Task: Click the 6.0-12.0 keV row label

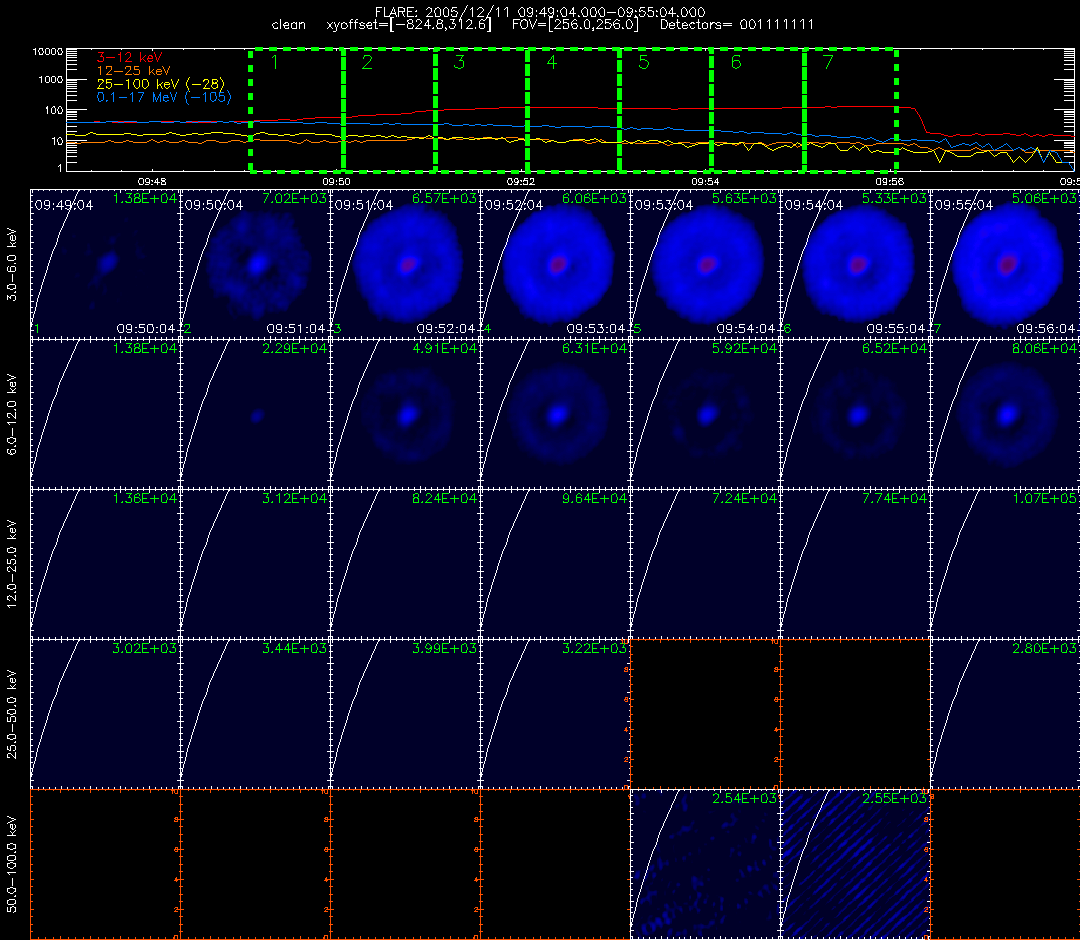Action: tap(12, 415)
